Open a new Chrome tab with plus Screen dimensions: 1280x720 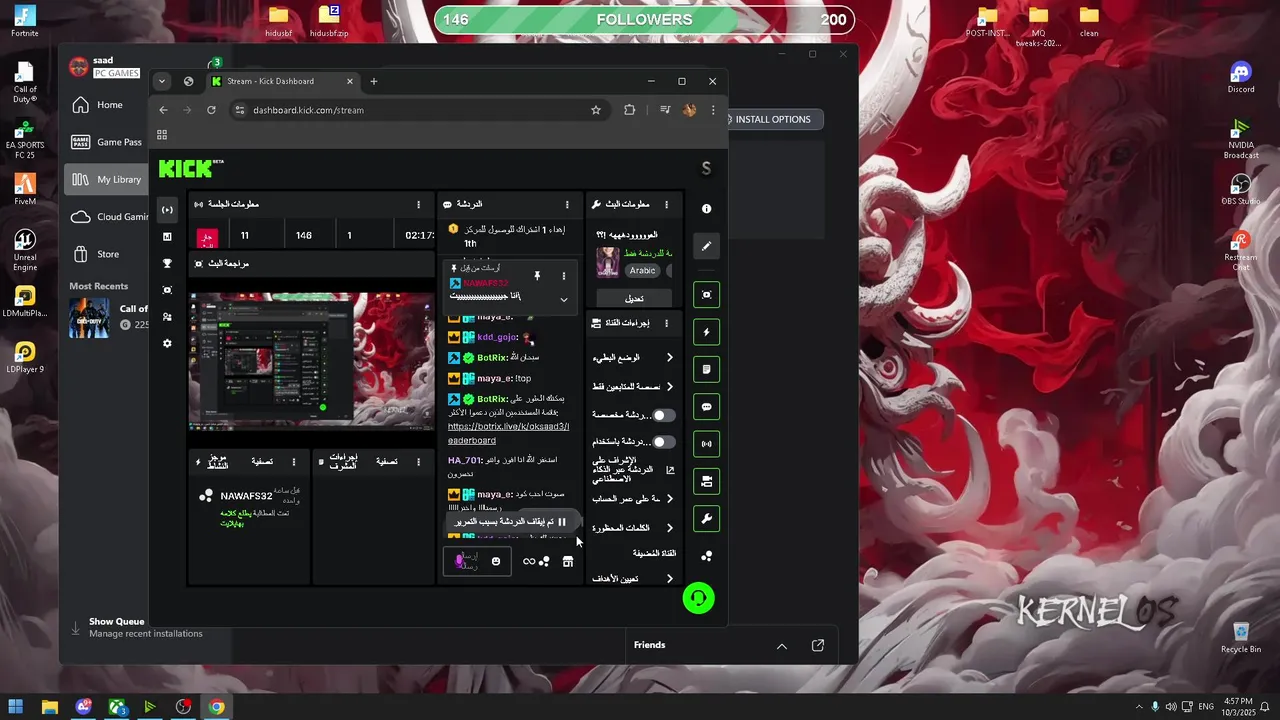point(374,81)
